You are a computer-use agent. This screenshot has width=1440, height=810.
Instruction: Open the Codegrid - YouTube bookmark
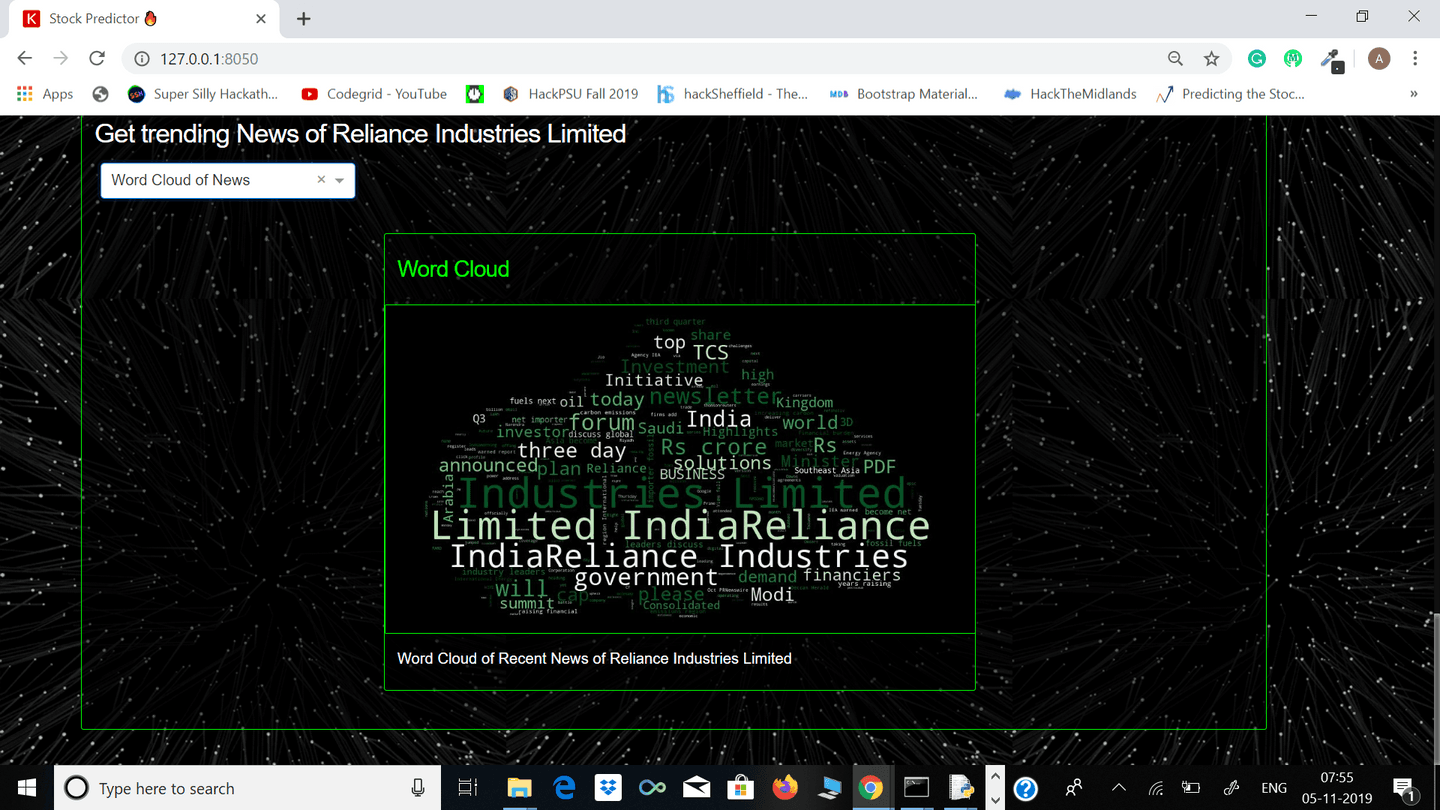pos(374,94)
